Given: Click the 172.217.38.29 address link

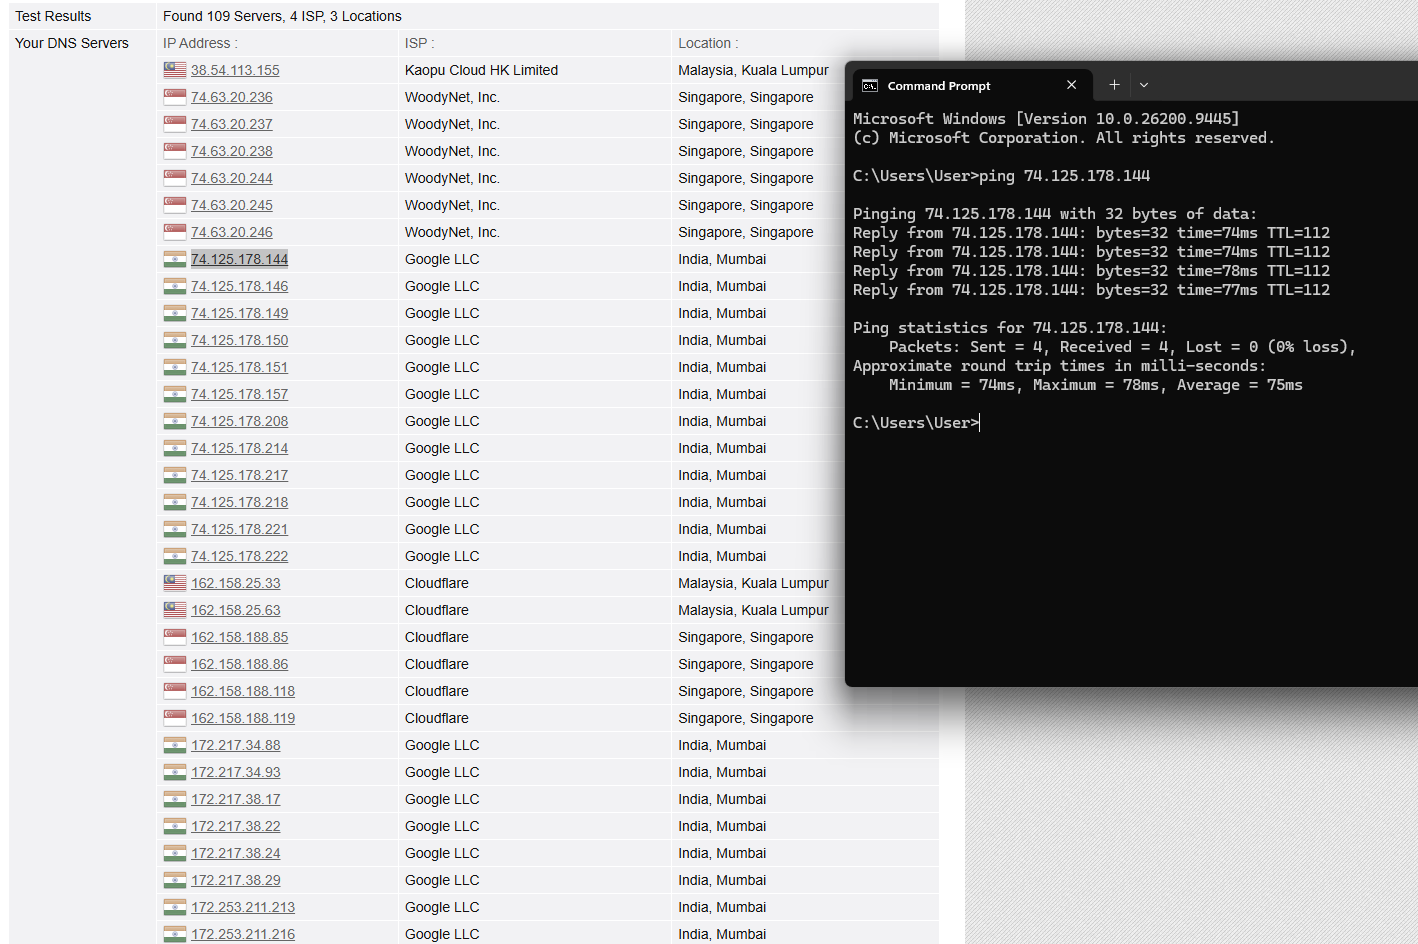Looking at the screenshot, I should pyautogui.click(x=236, y=880).
